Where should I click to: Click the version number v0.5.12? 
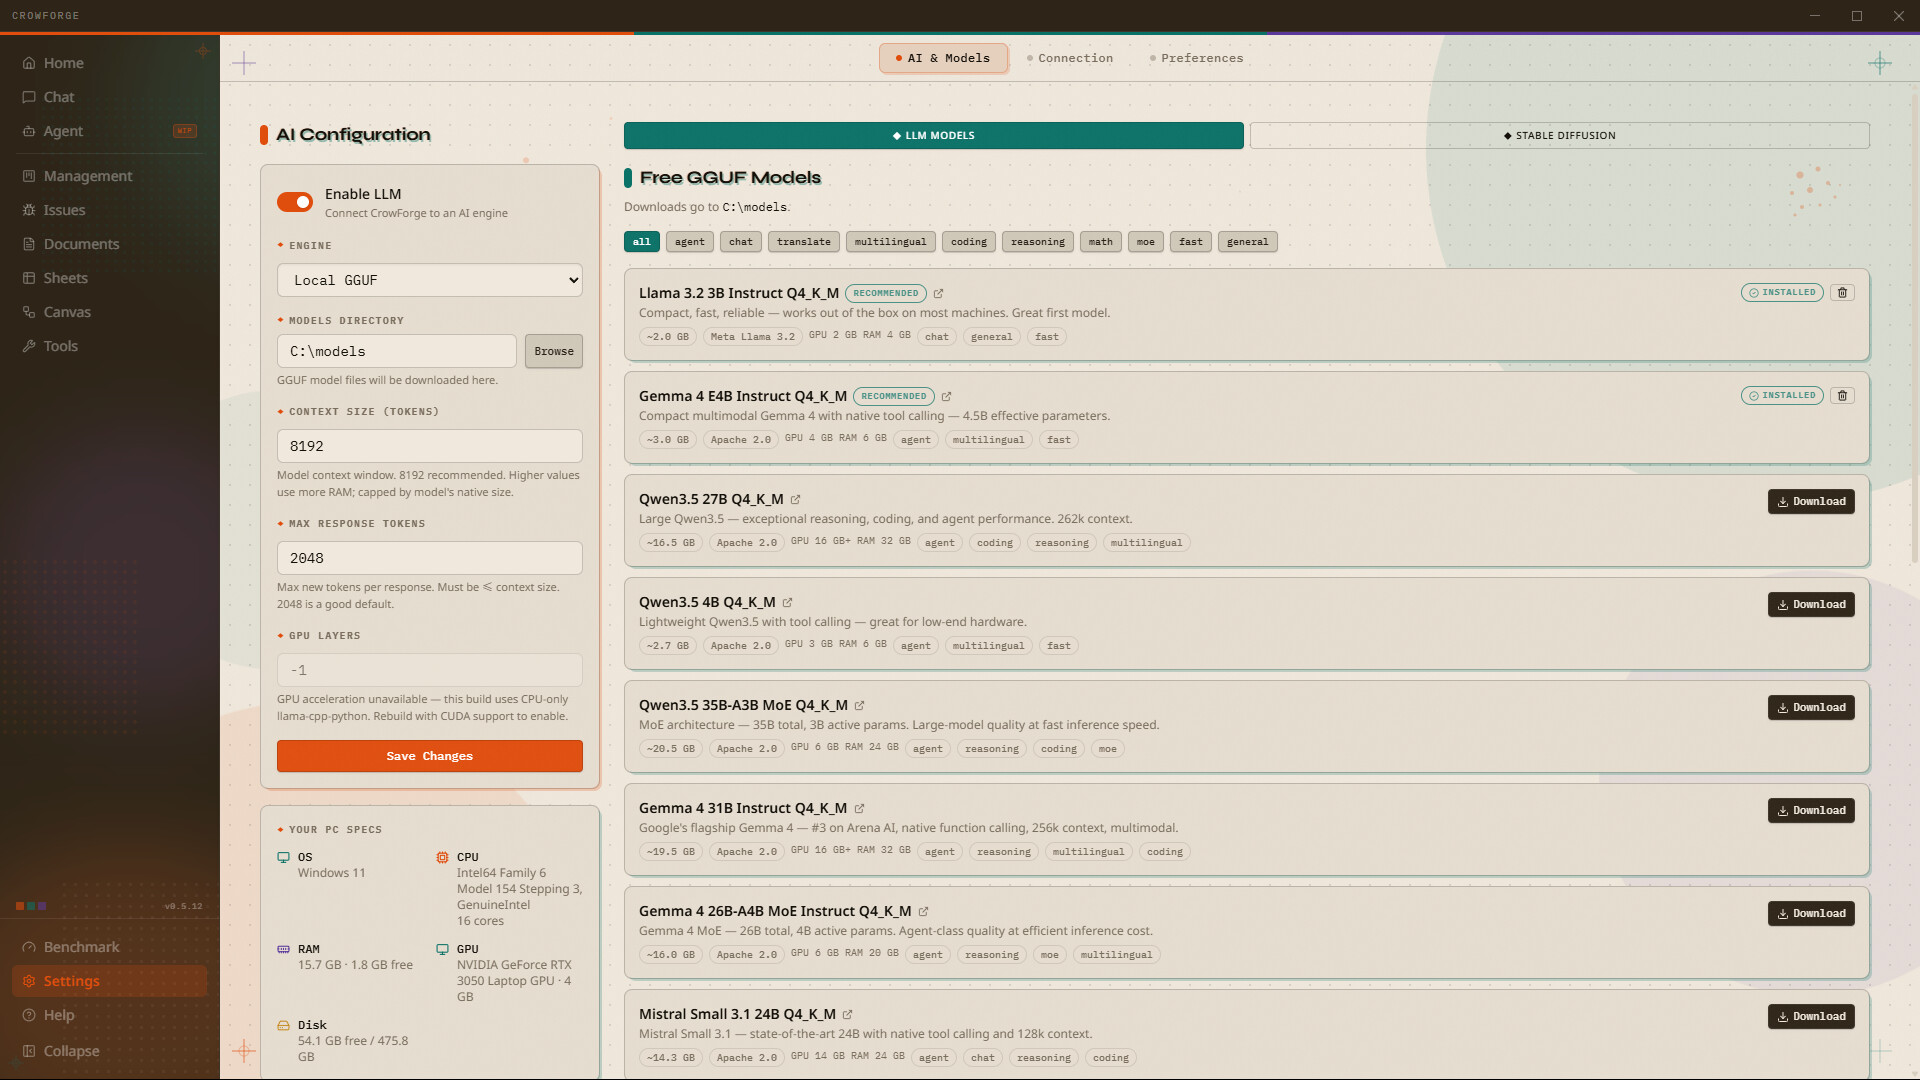coord(183,906)
